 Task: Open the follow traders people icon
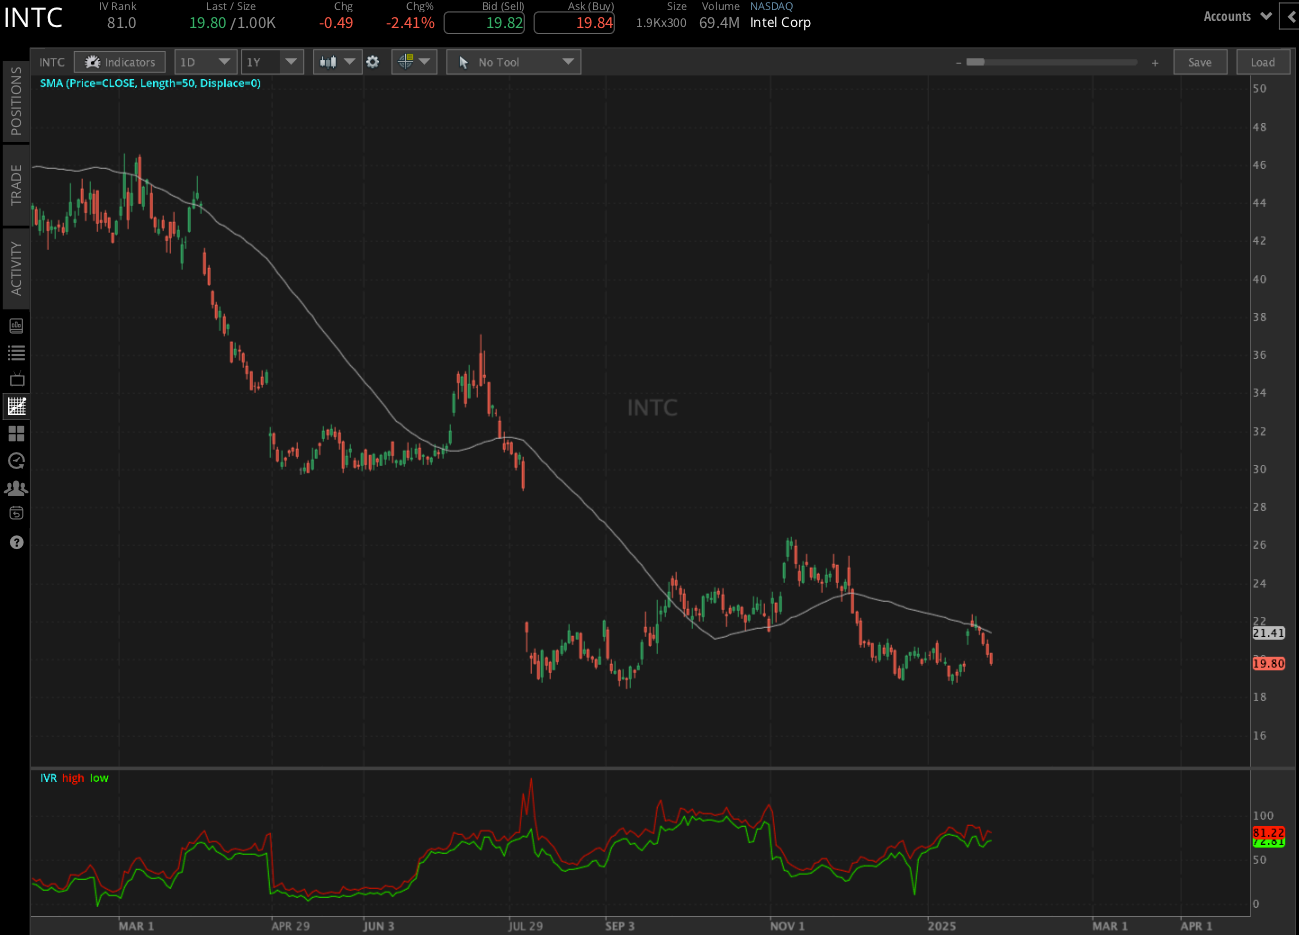pos(15,488)
